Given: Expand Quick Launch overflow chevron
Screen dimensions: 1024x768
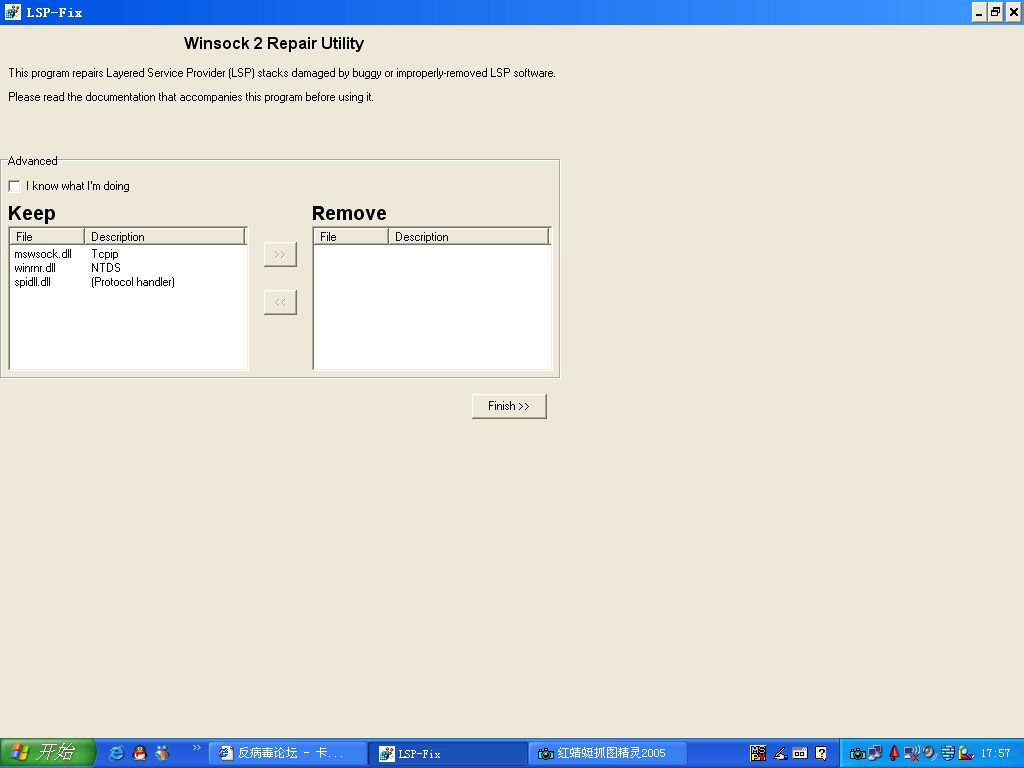Looking at the screenshot, I should click(x=196, y=748).
